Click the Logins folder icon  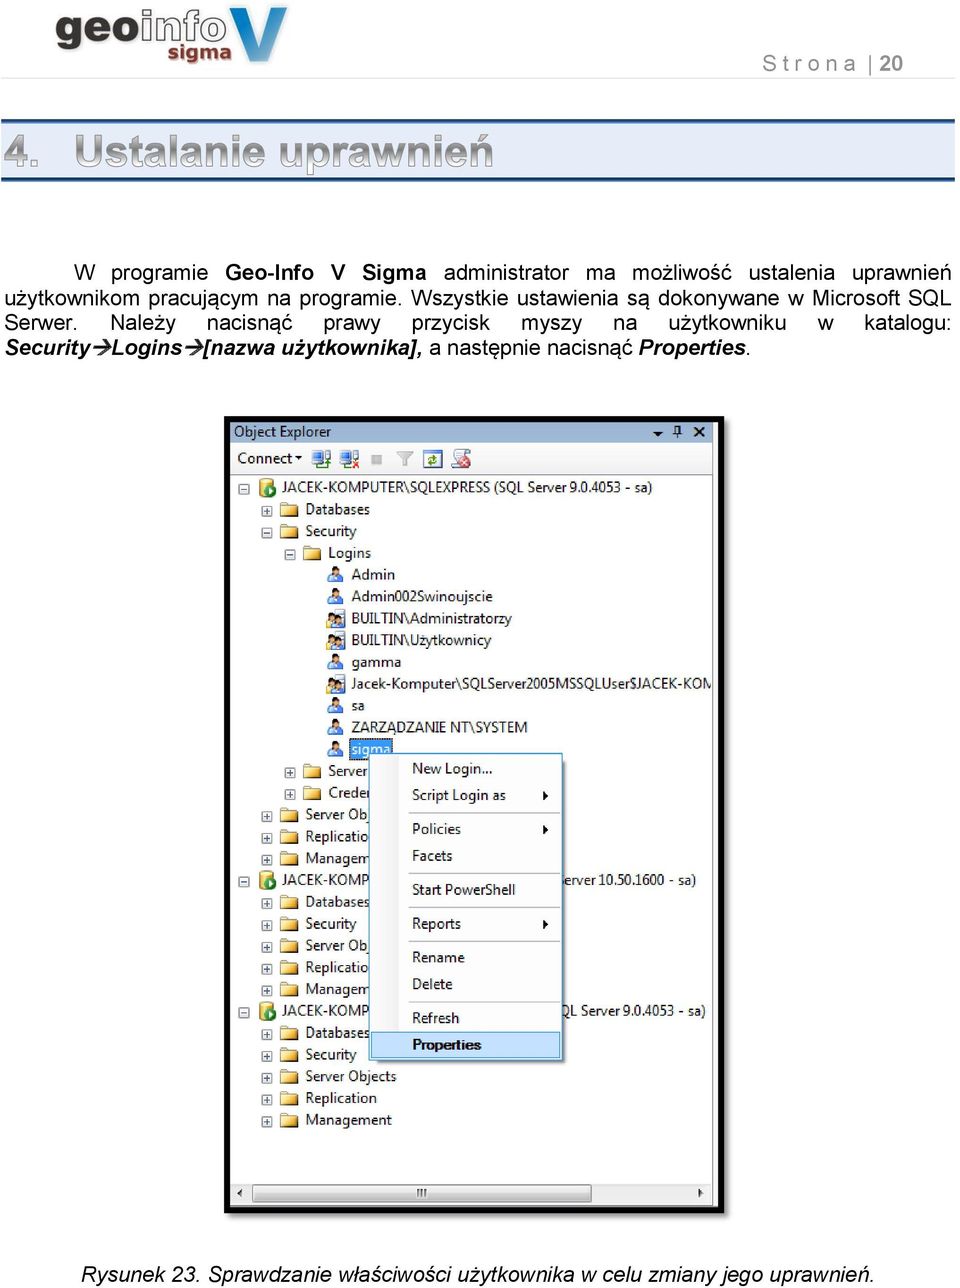pyautogui.click(x=312, y=553)
